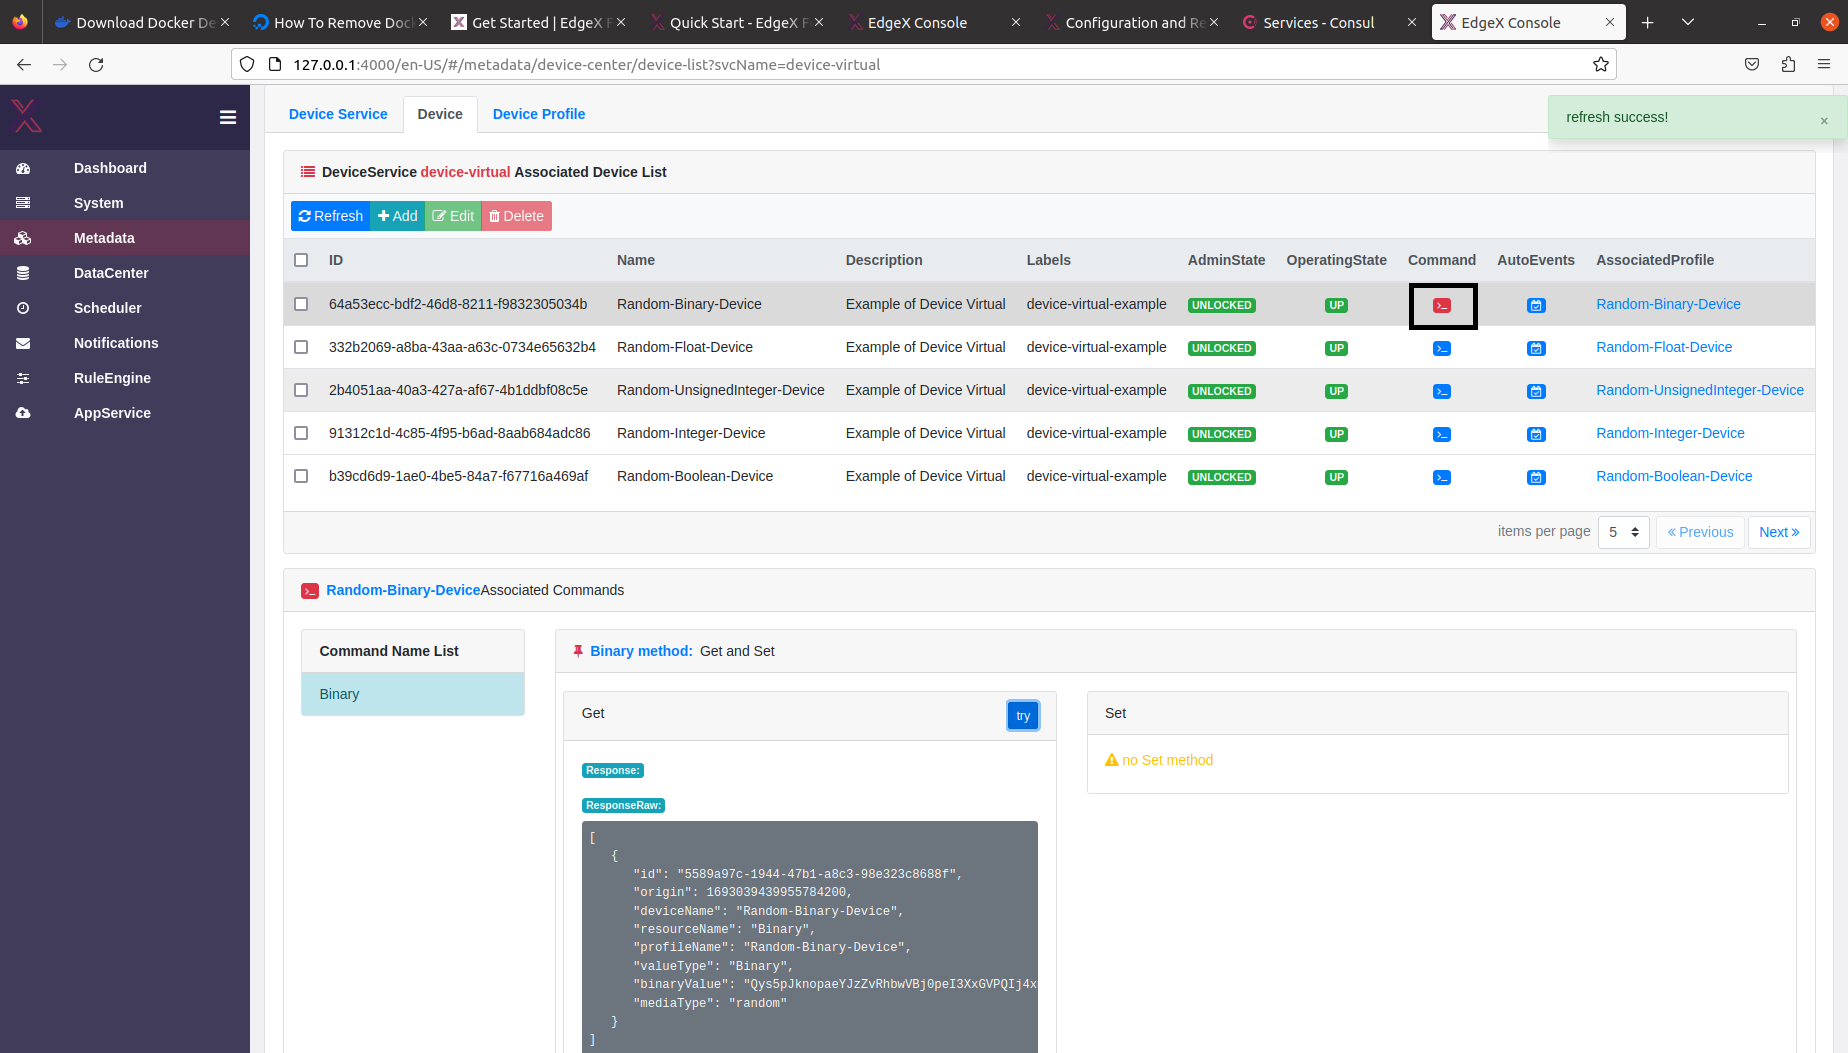Check the Random-Boolean-Device row checkbox
Image resolution: width=1848 pixels, height=1053 pixels.
(x=301, y=476)
